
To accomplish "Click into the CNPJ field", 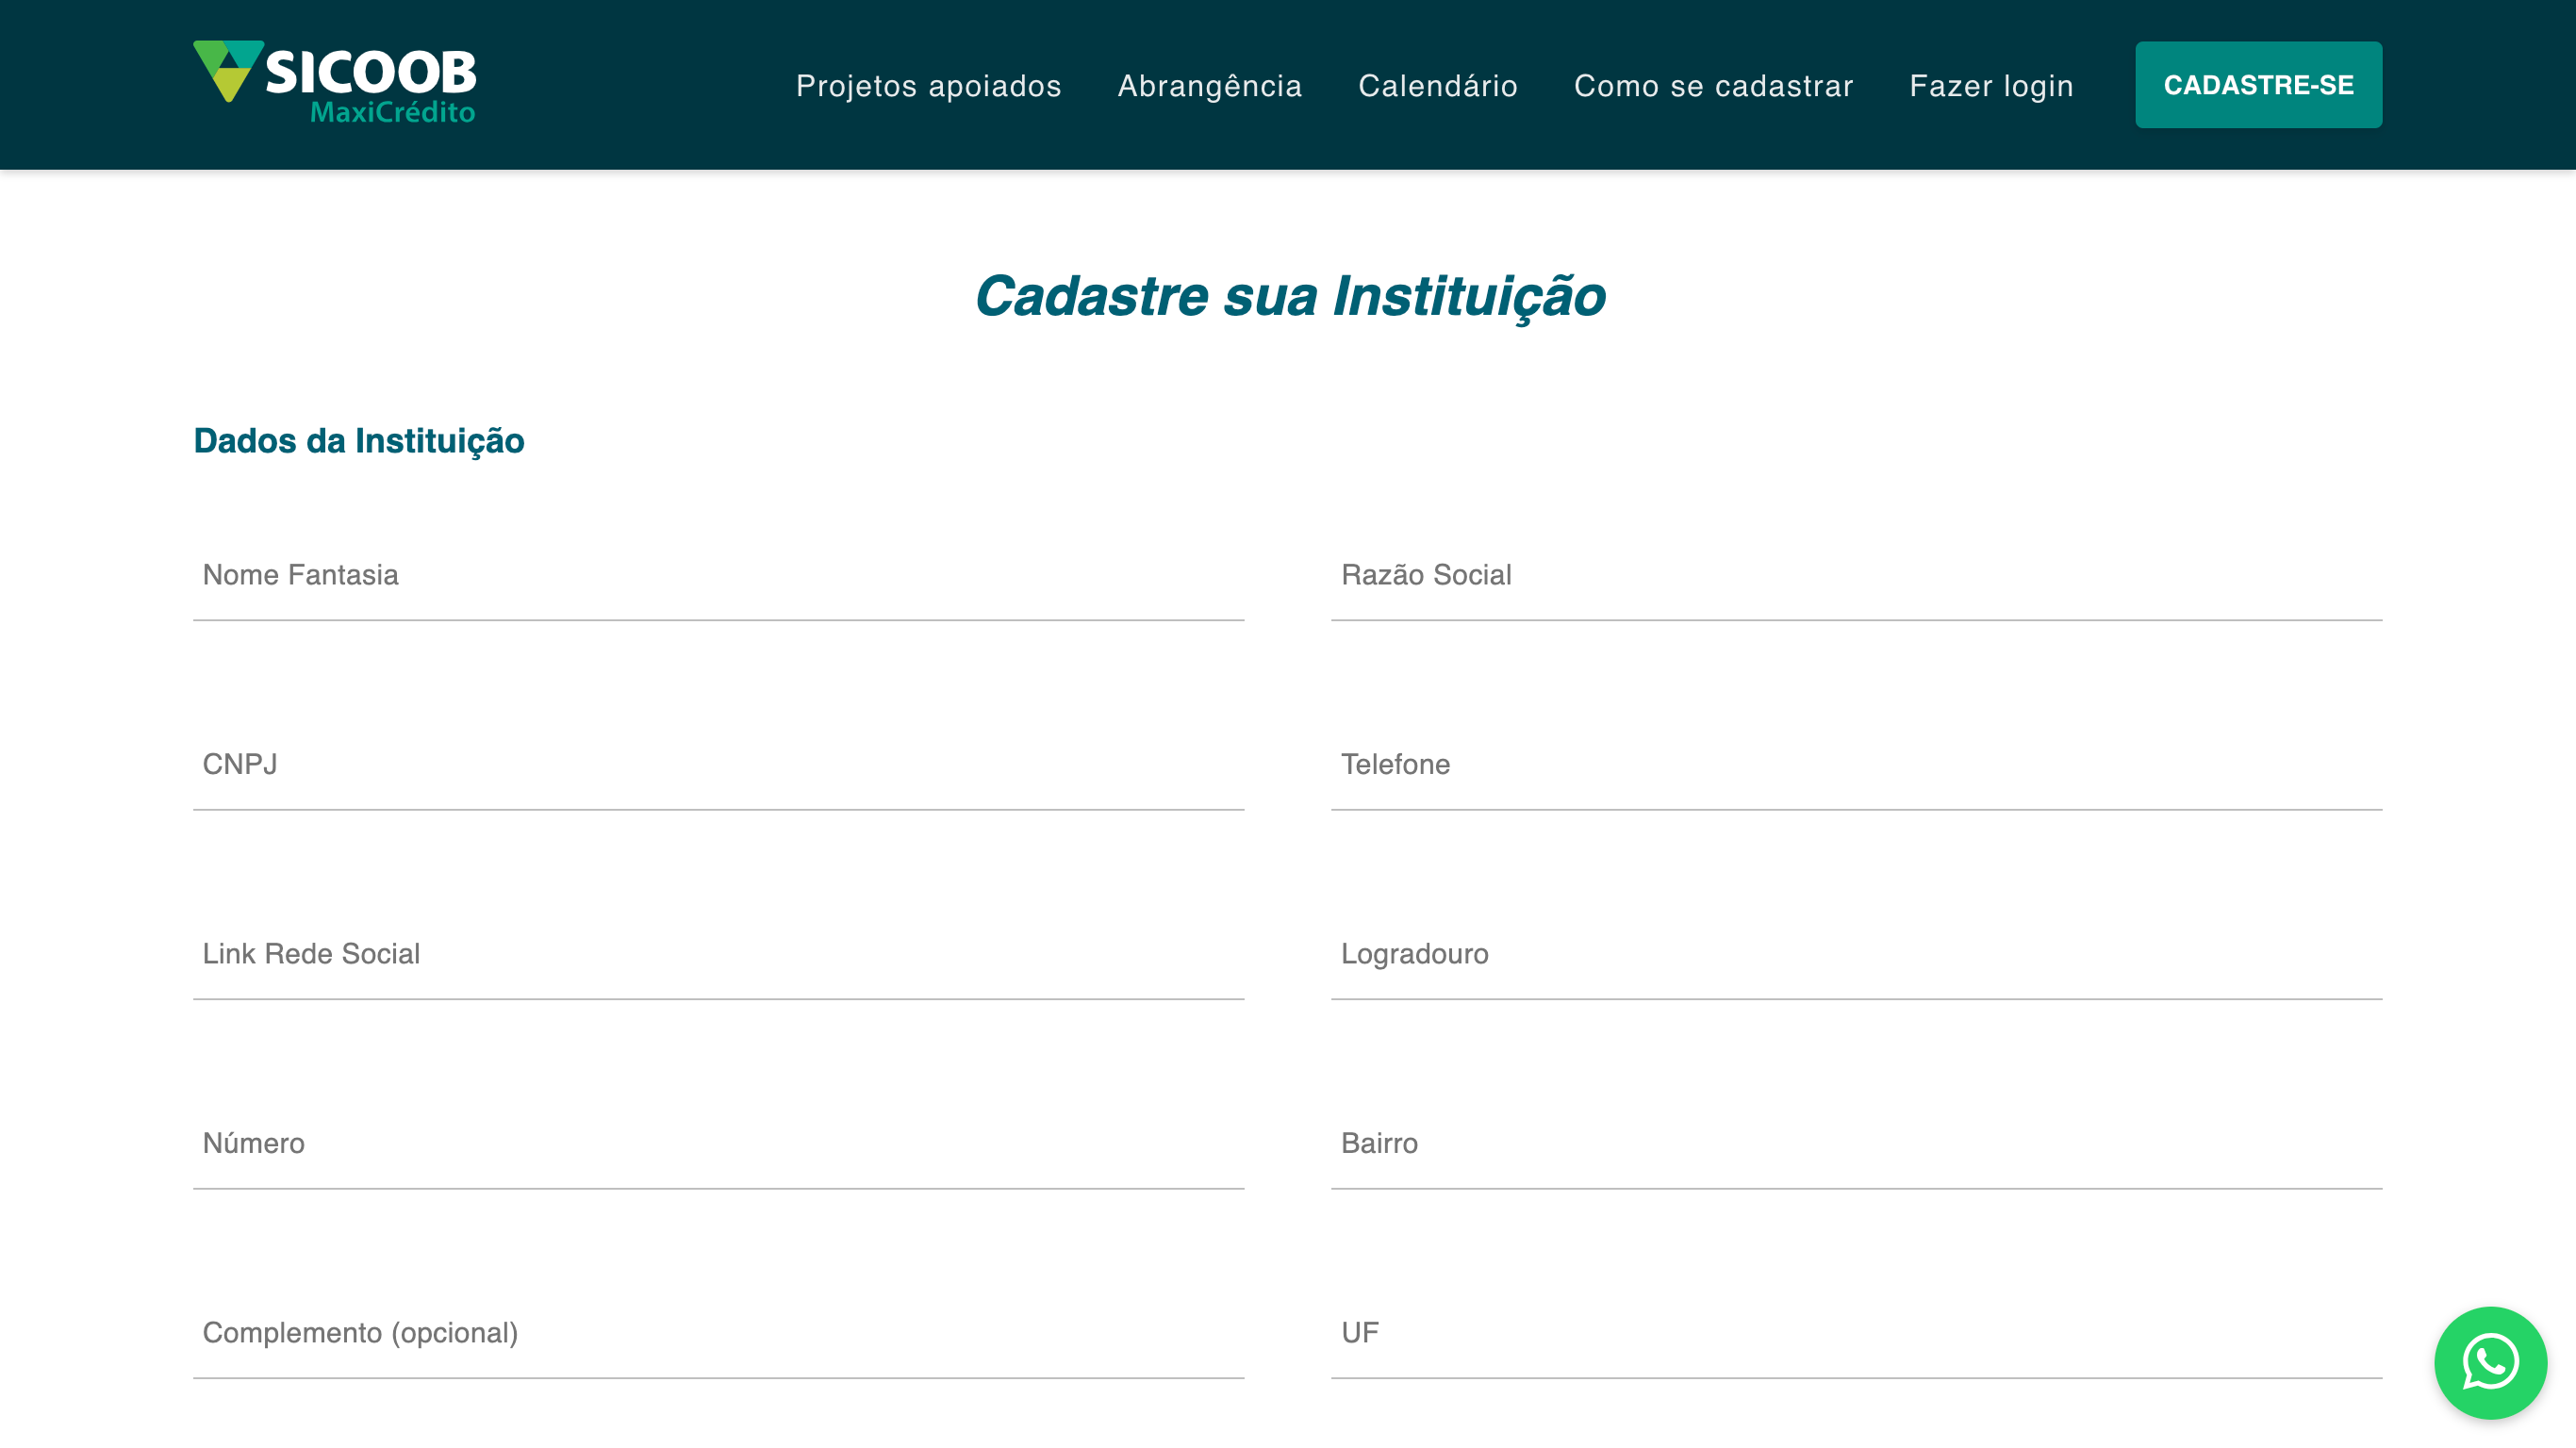I will [718, 765].
